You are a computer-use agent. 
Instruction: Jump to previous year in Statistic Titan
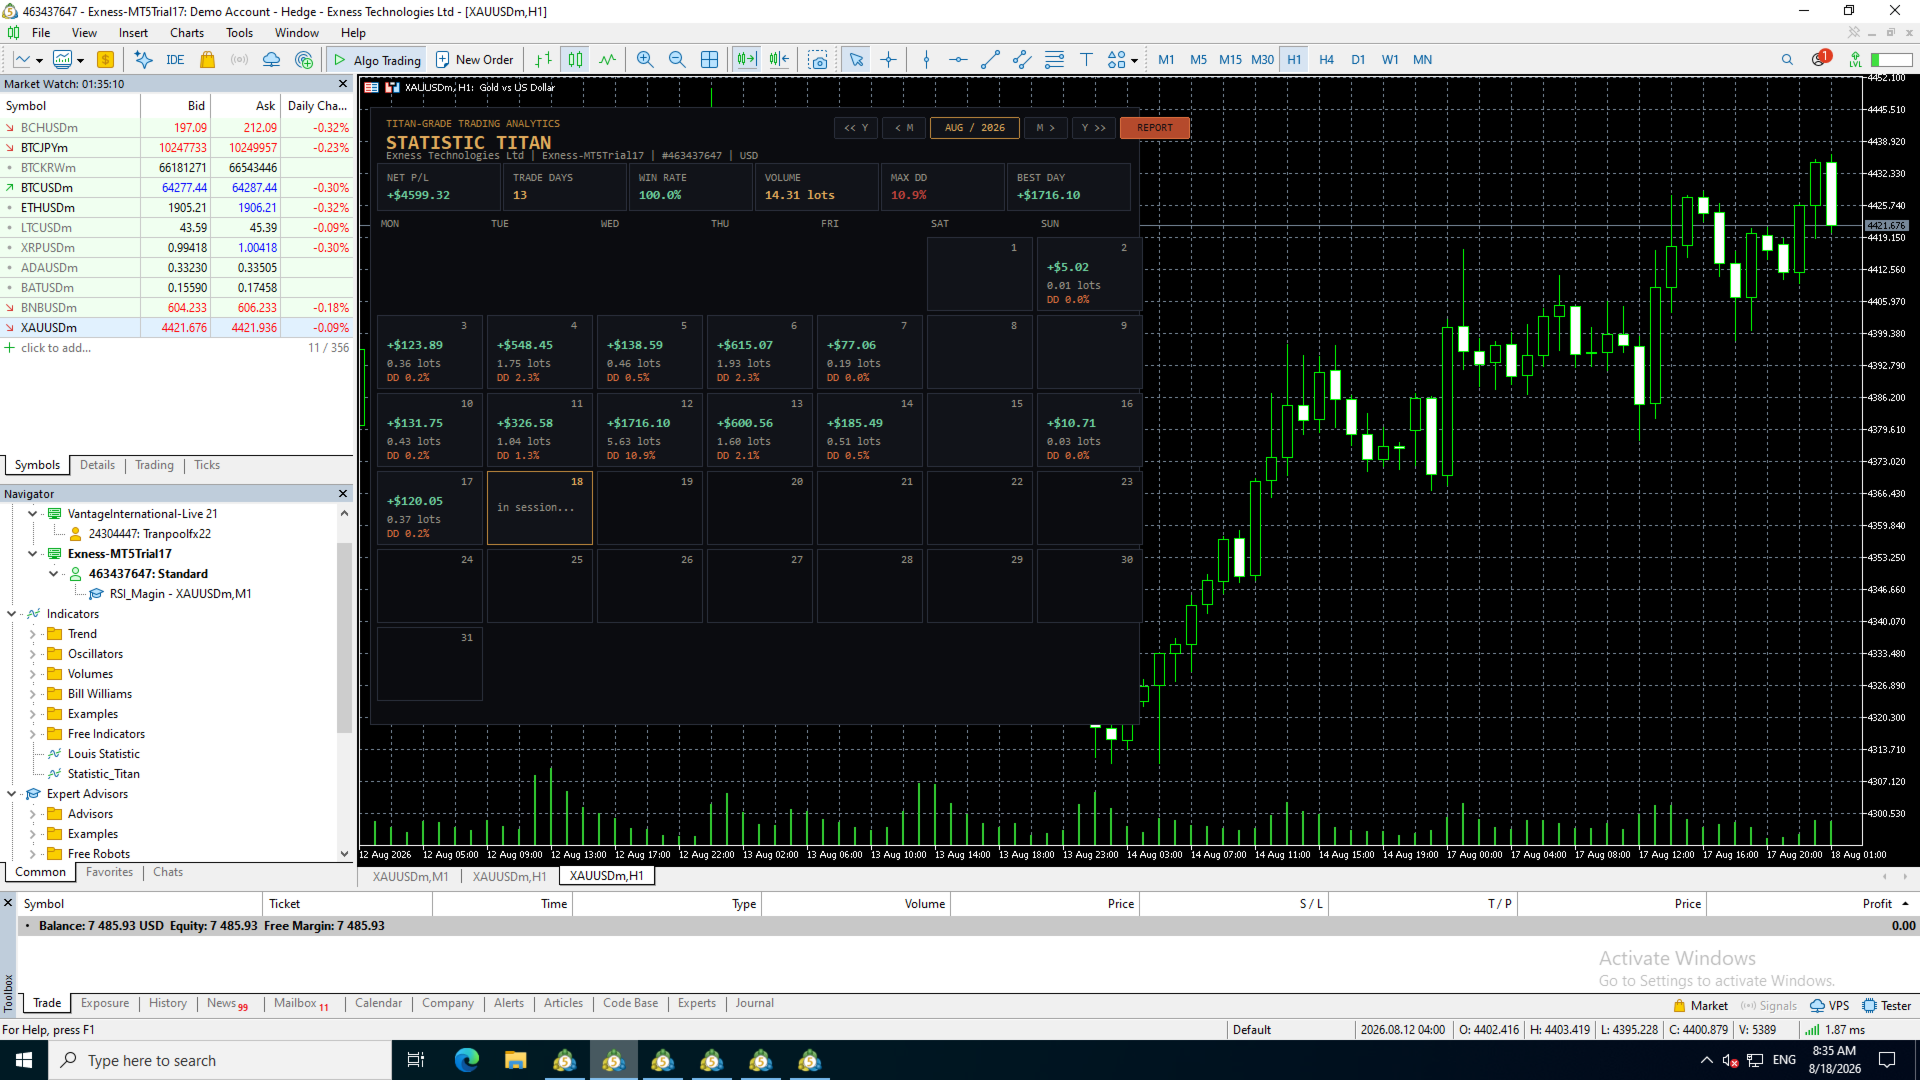[856, 128]
